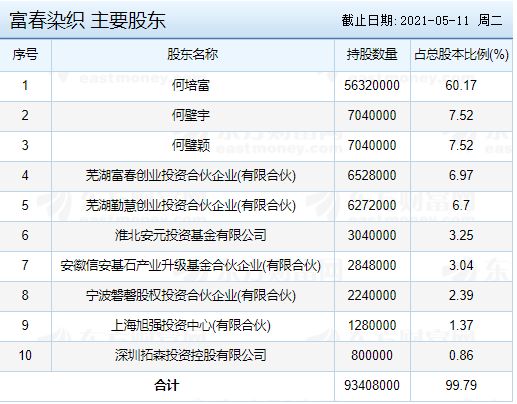Select 安徽信安基石产业升级基金合伙企业(有限合伙)
The height and width of the screenshot is (404, 517).
[x=191, y=265]
